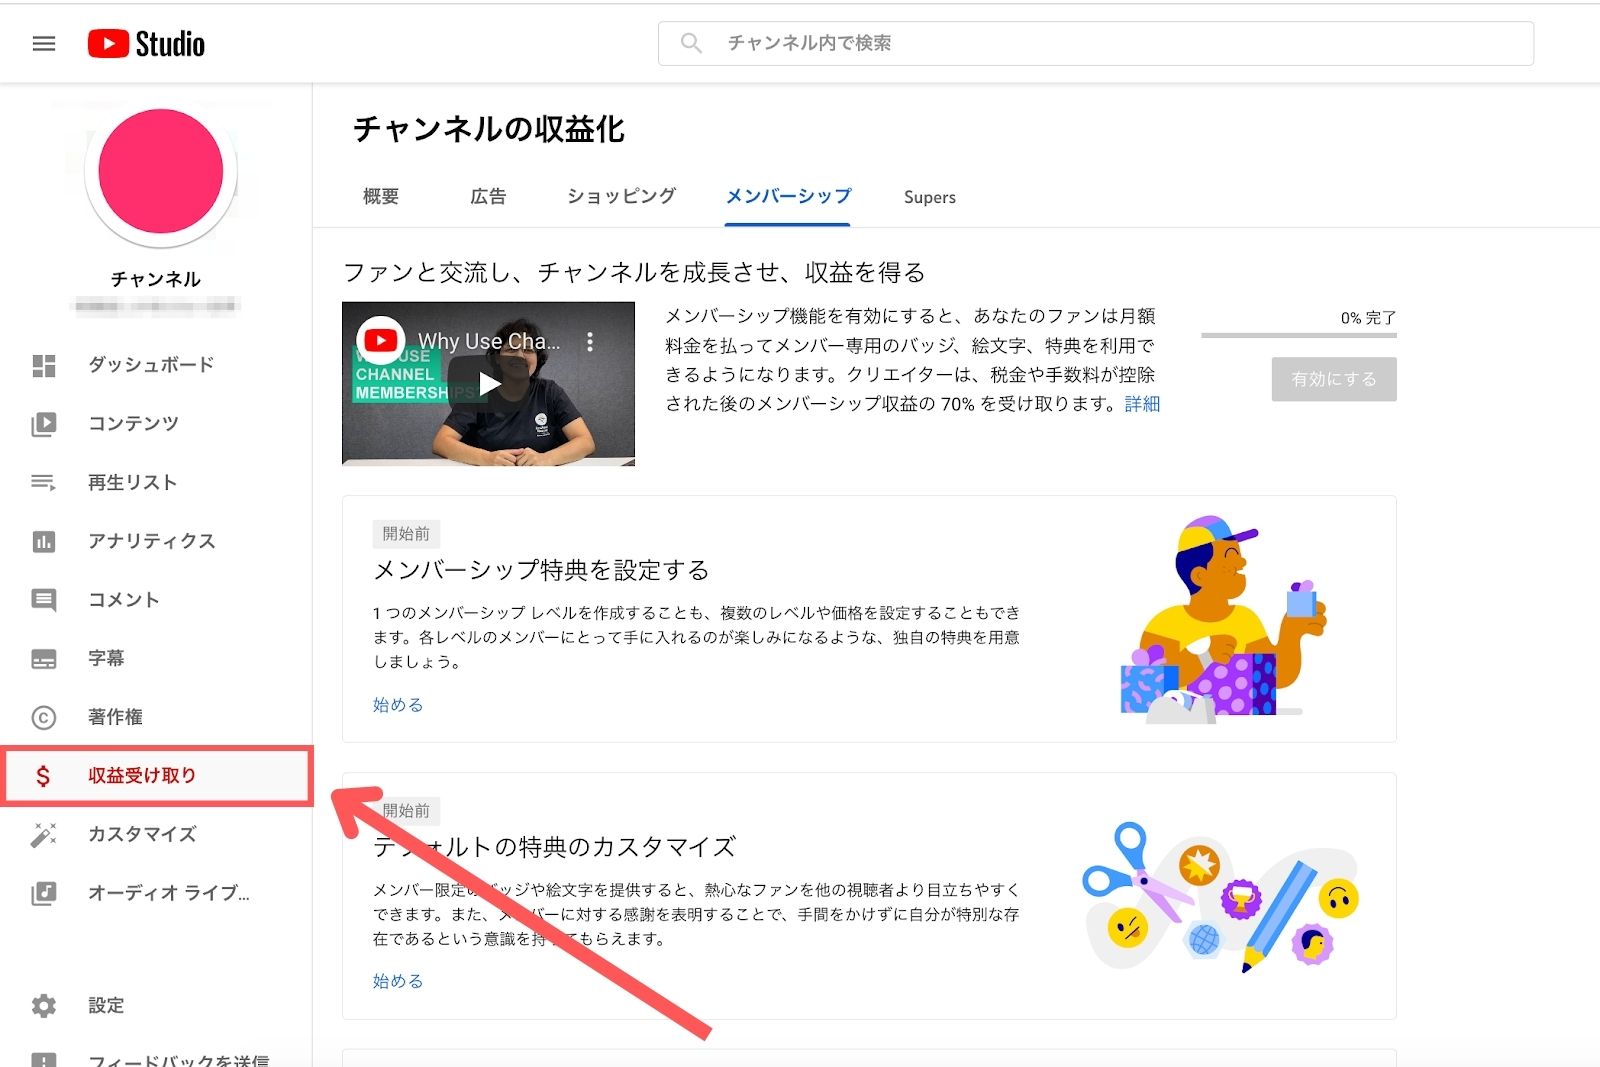Screen dimensions: 1600x1067
Task: Click the チャンネルの収益化 page title
Action: [x=489, y=129]
